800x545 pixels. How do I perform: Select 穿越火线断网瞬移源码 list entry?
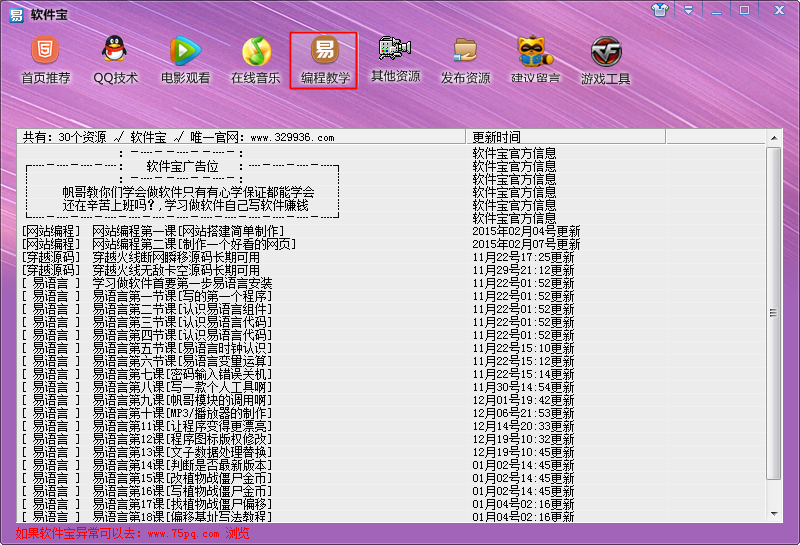tap(175, 257)
